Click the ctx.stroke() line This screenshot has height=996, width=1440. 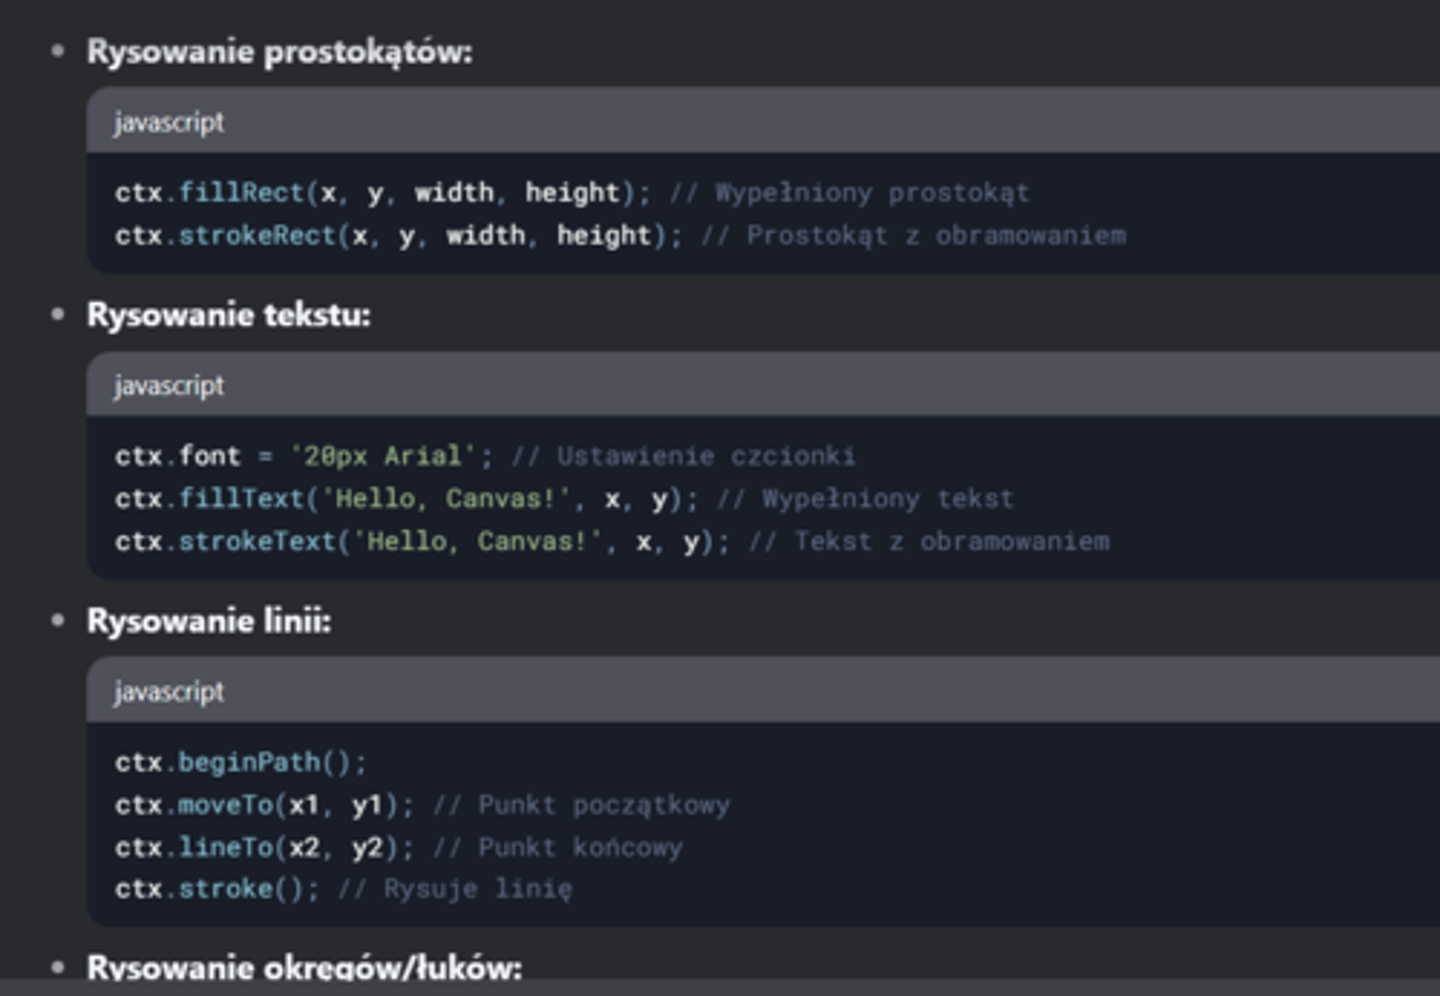click(344, 888)
